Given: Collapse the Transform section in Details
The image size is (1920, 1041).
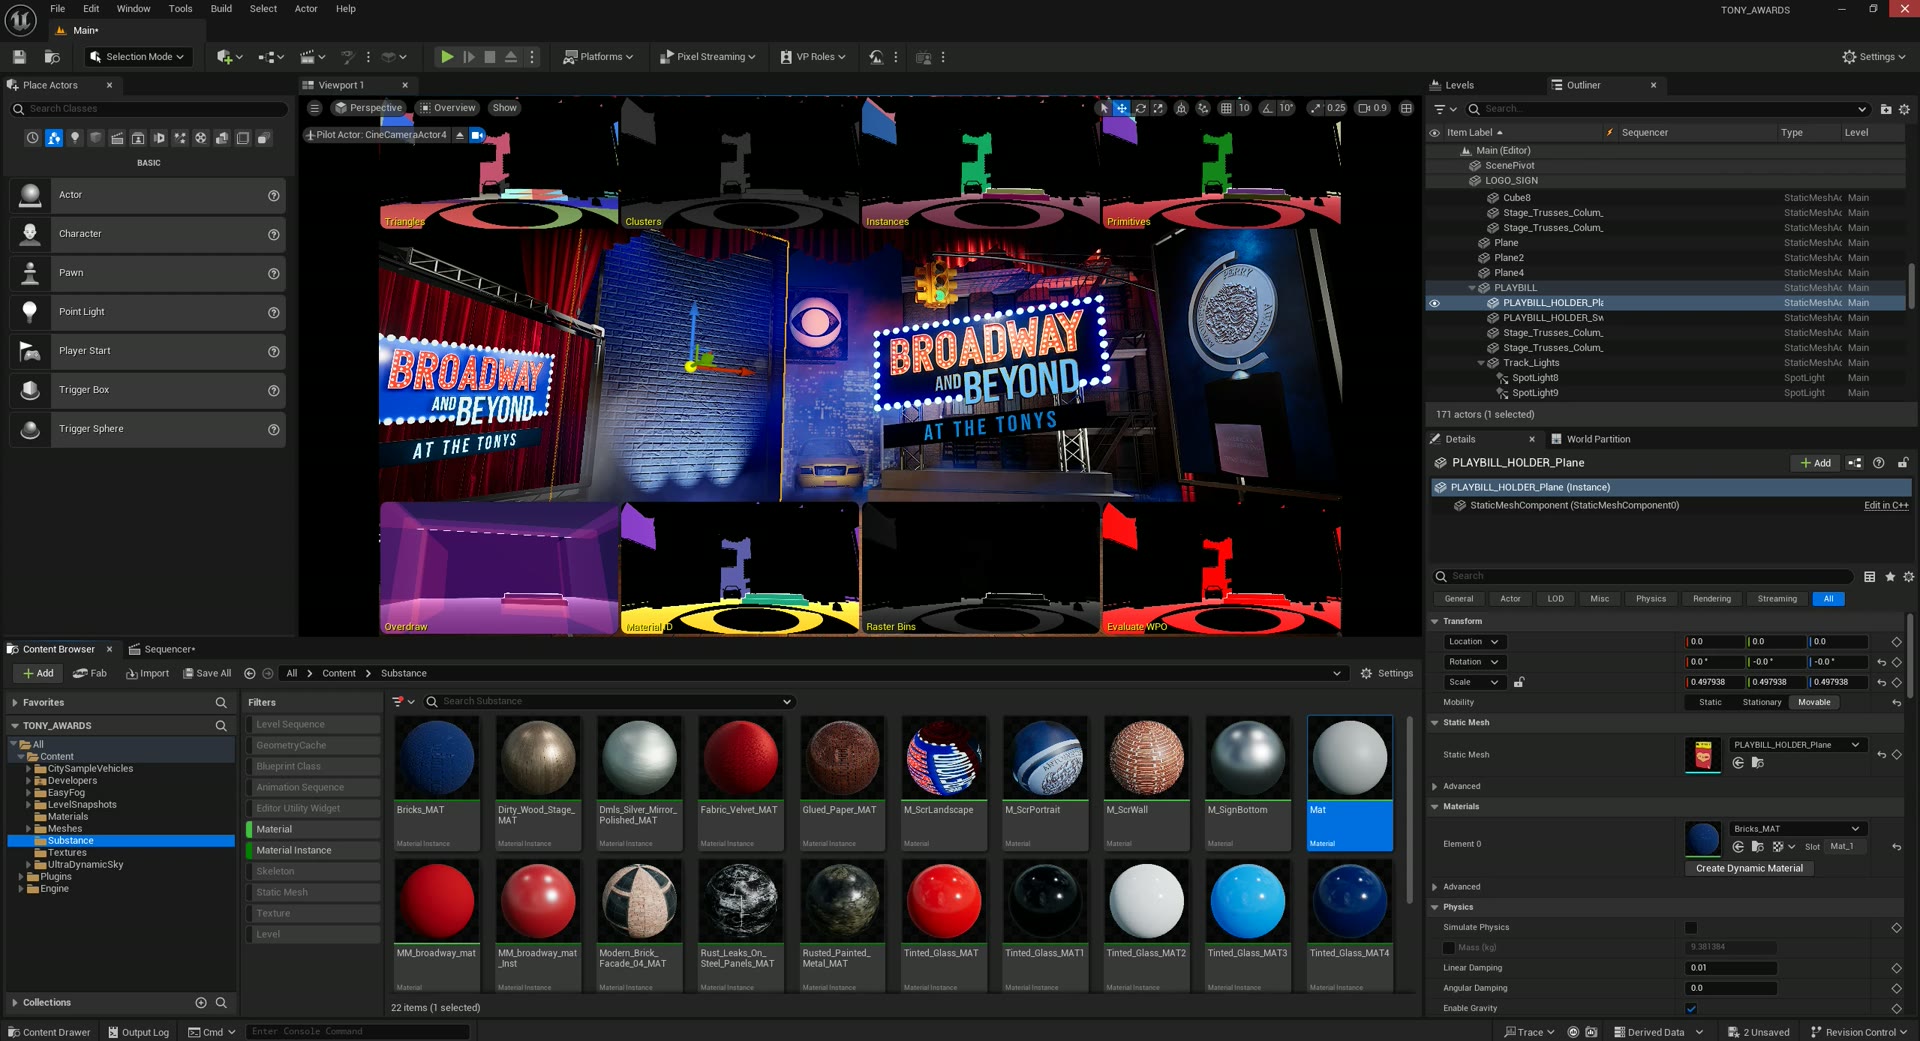Looking at the screenshot, I should point(1435,622).
